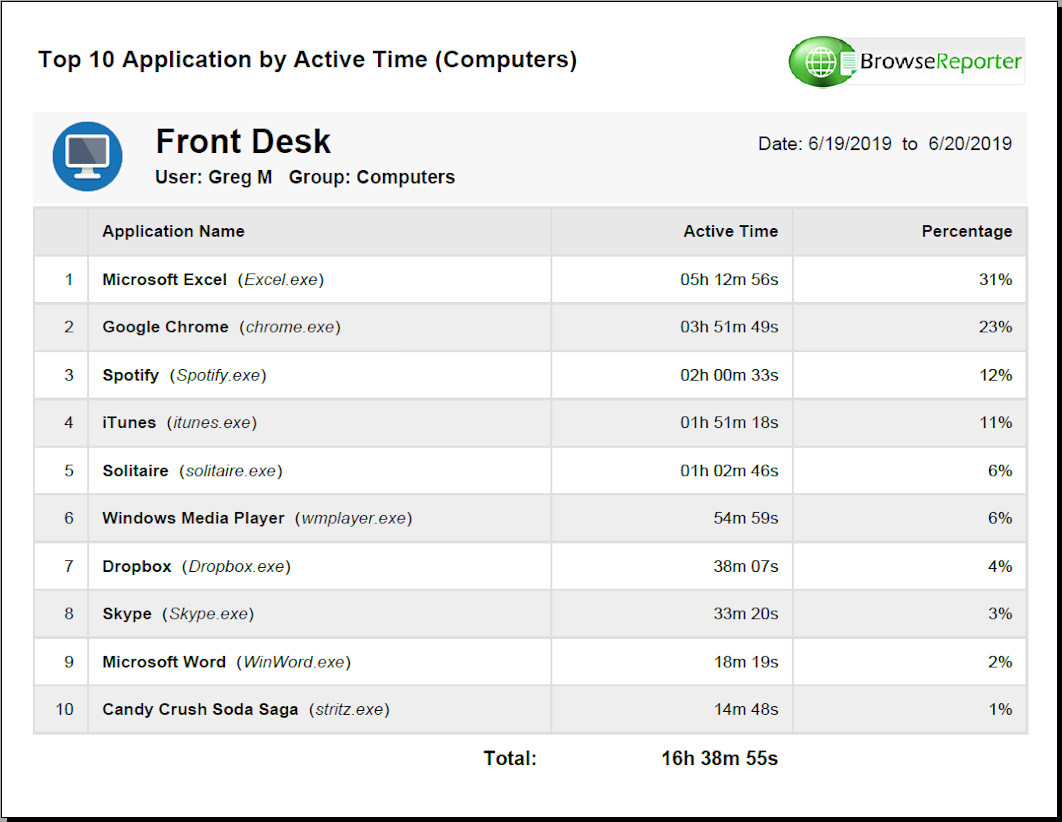Click the BrowseReporter globe logo icon

pyautogui.click(x=821, y=62)
